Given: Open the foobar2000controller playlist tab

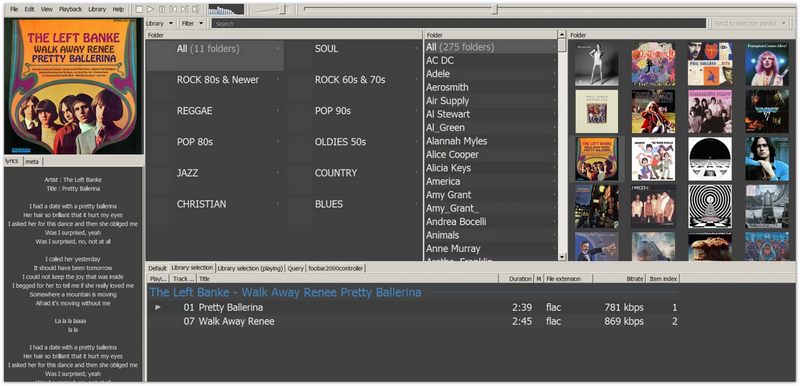Looking at the screenshot, I should (335, 268).
